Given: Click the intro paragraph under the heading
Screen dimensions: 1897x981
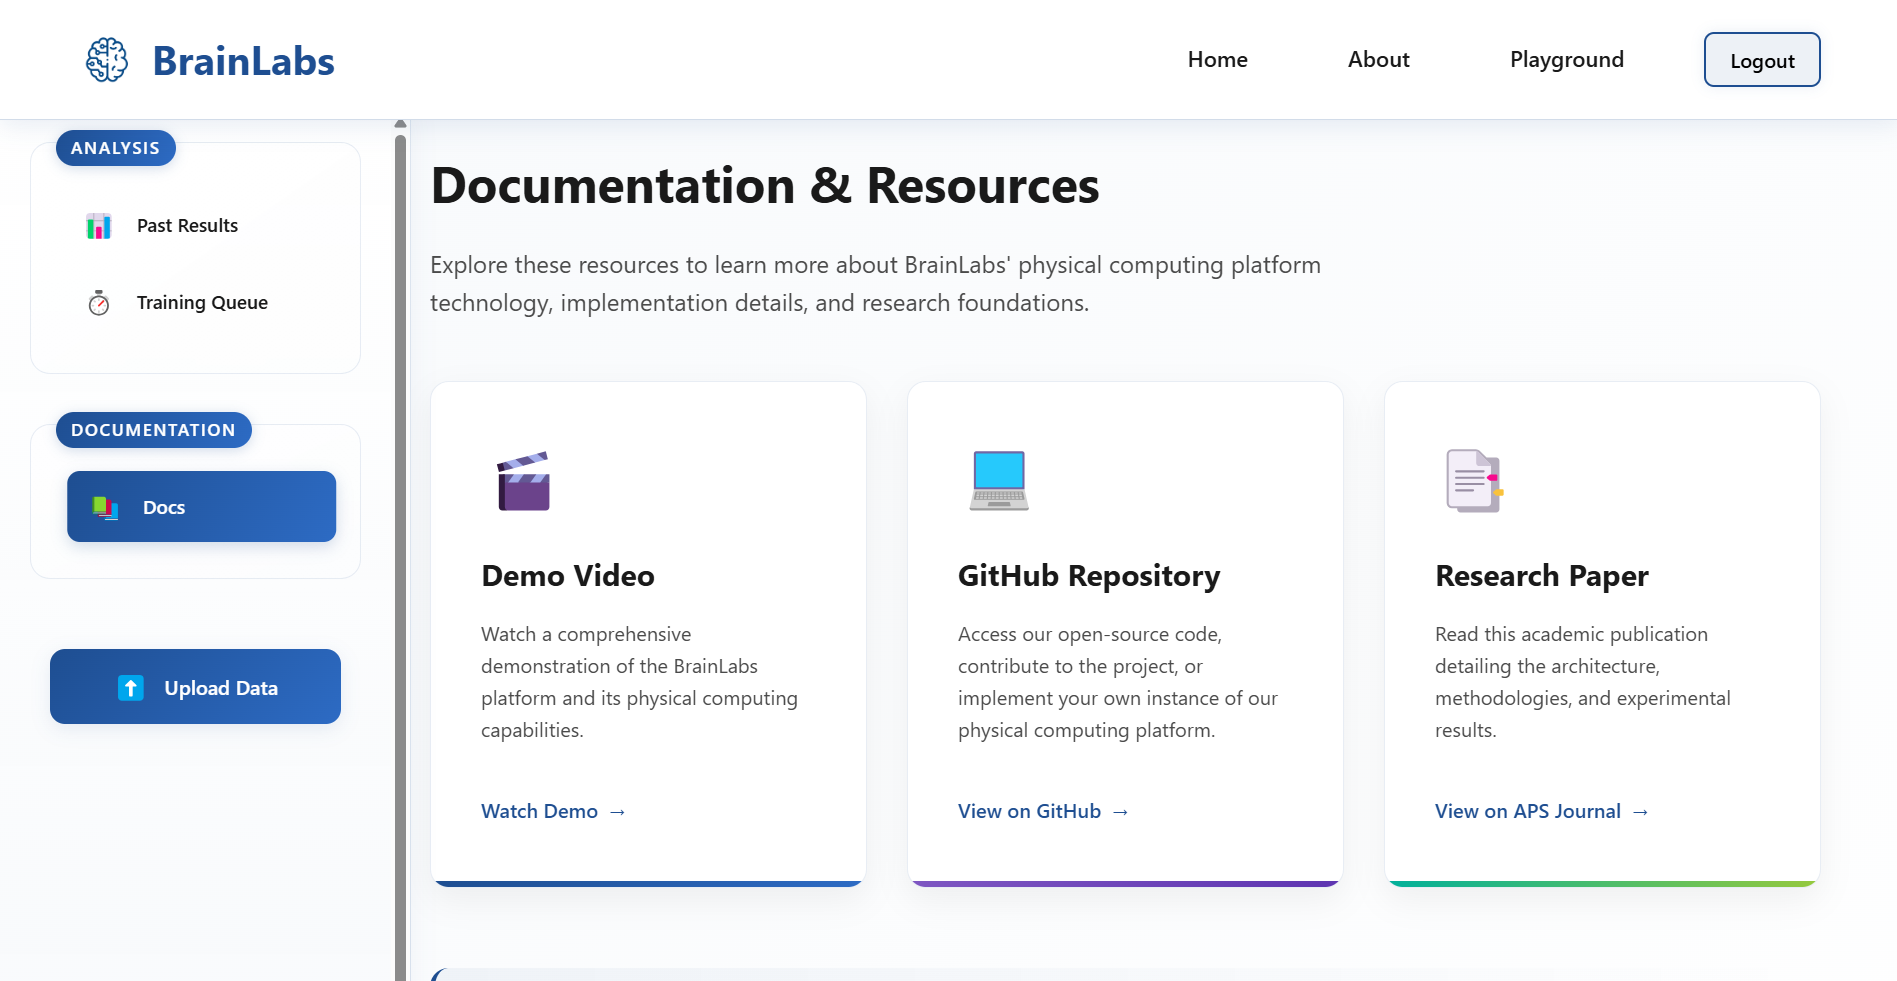Looking at the screenshot, I should pos(875,284).
